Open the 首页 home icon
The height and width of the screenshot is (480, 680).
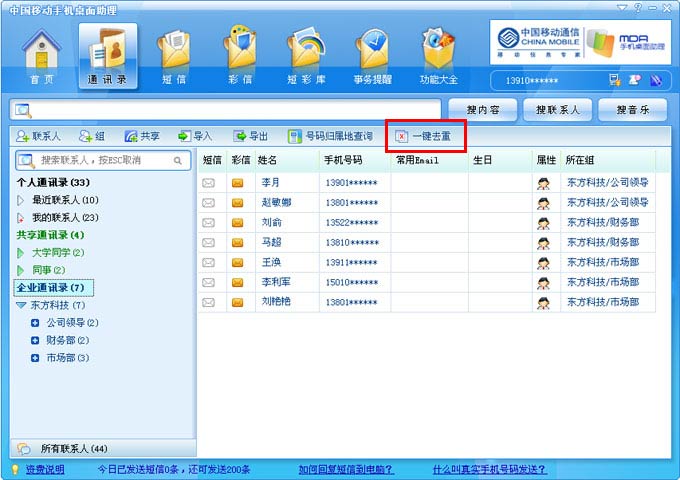click(42, 55)
